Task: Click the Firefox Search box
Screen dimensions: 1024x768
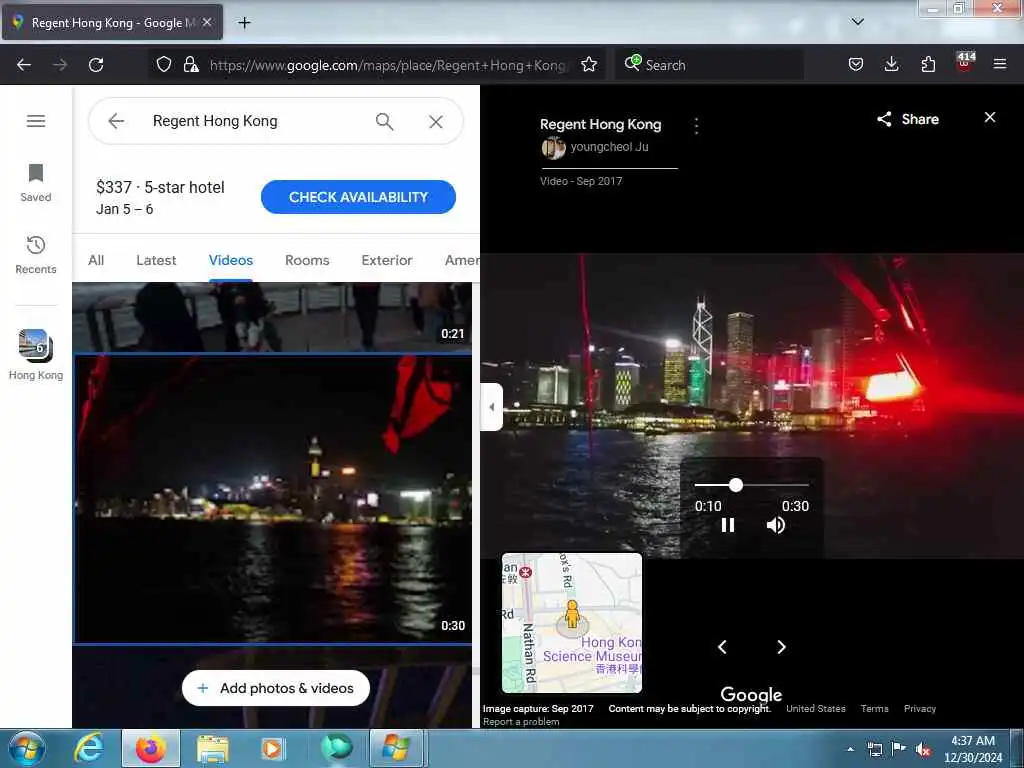Action: coord(709,65)
